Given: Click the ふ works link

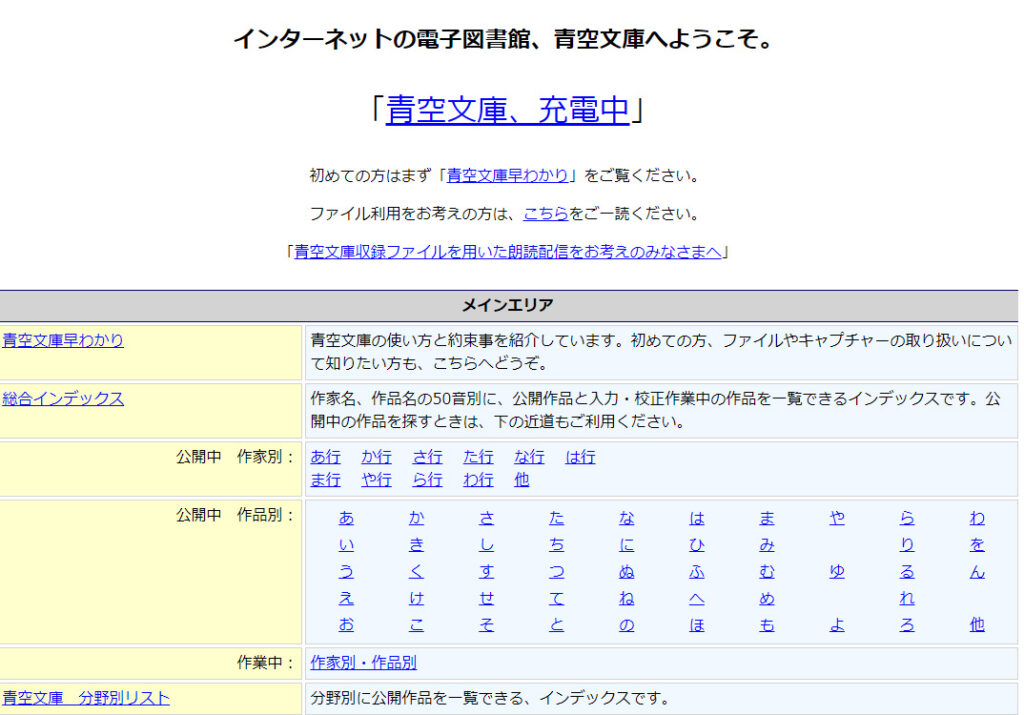Looking at the screenshot, I should click(697, 572).
